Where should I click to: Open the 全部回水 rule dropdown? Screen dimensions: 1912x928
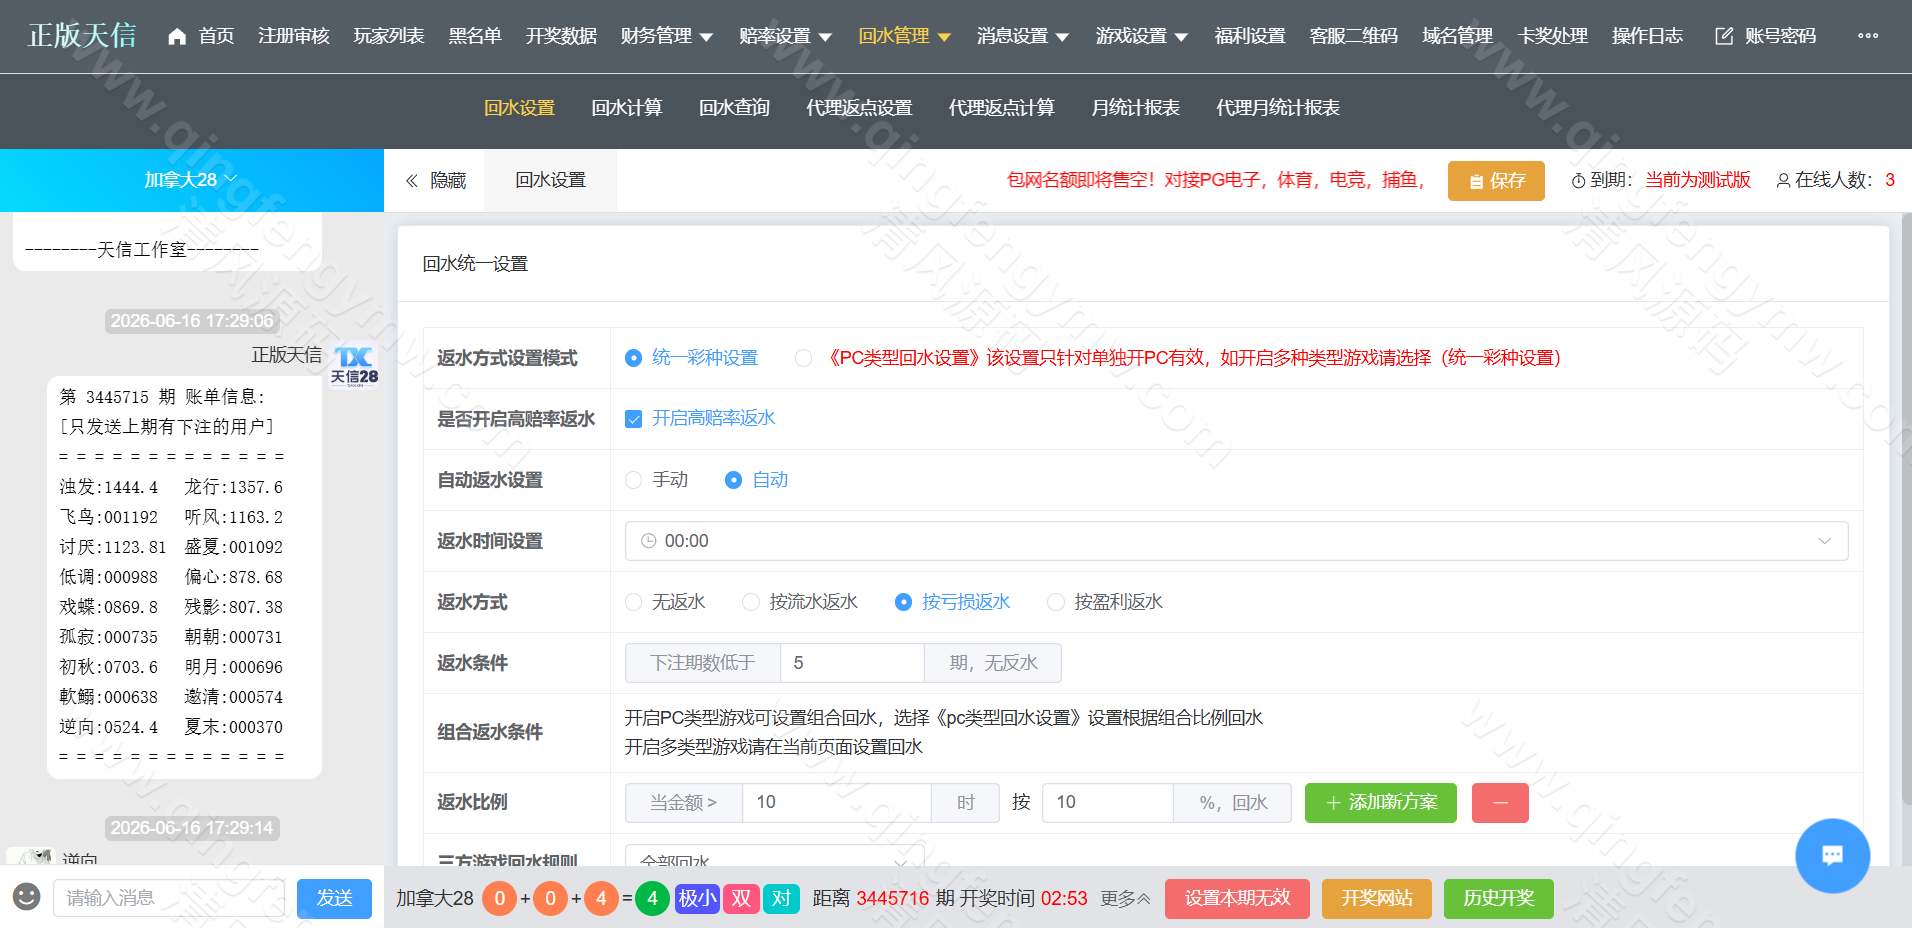[x=774, y=858]
